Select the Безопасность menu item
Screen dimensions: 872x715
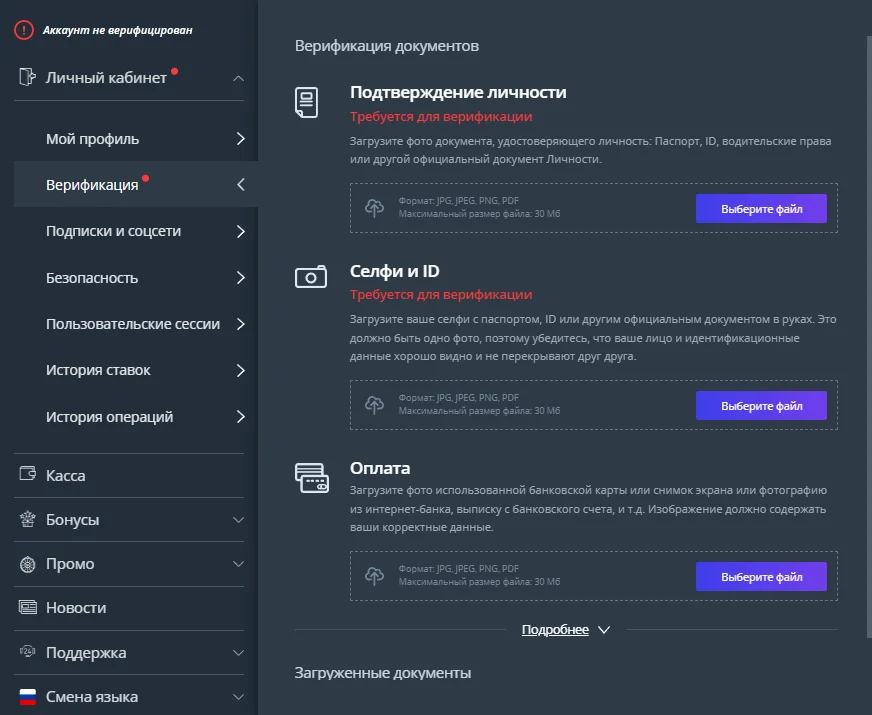coord(136,277)
